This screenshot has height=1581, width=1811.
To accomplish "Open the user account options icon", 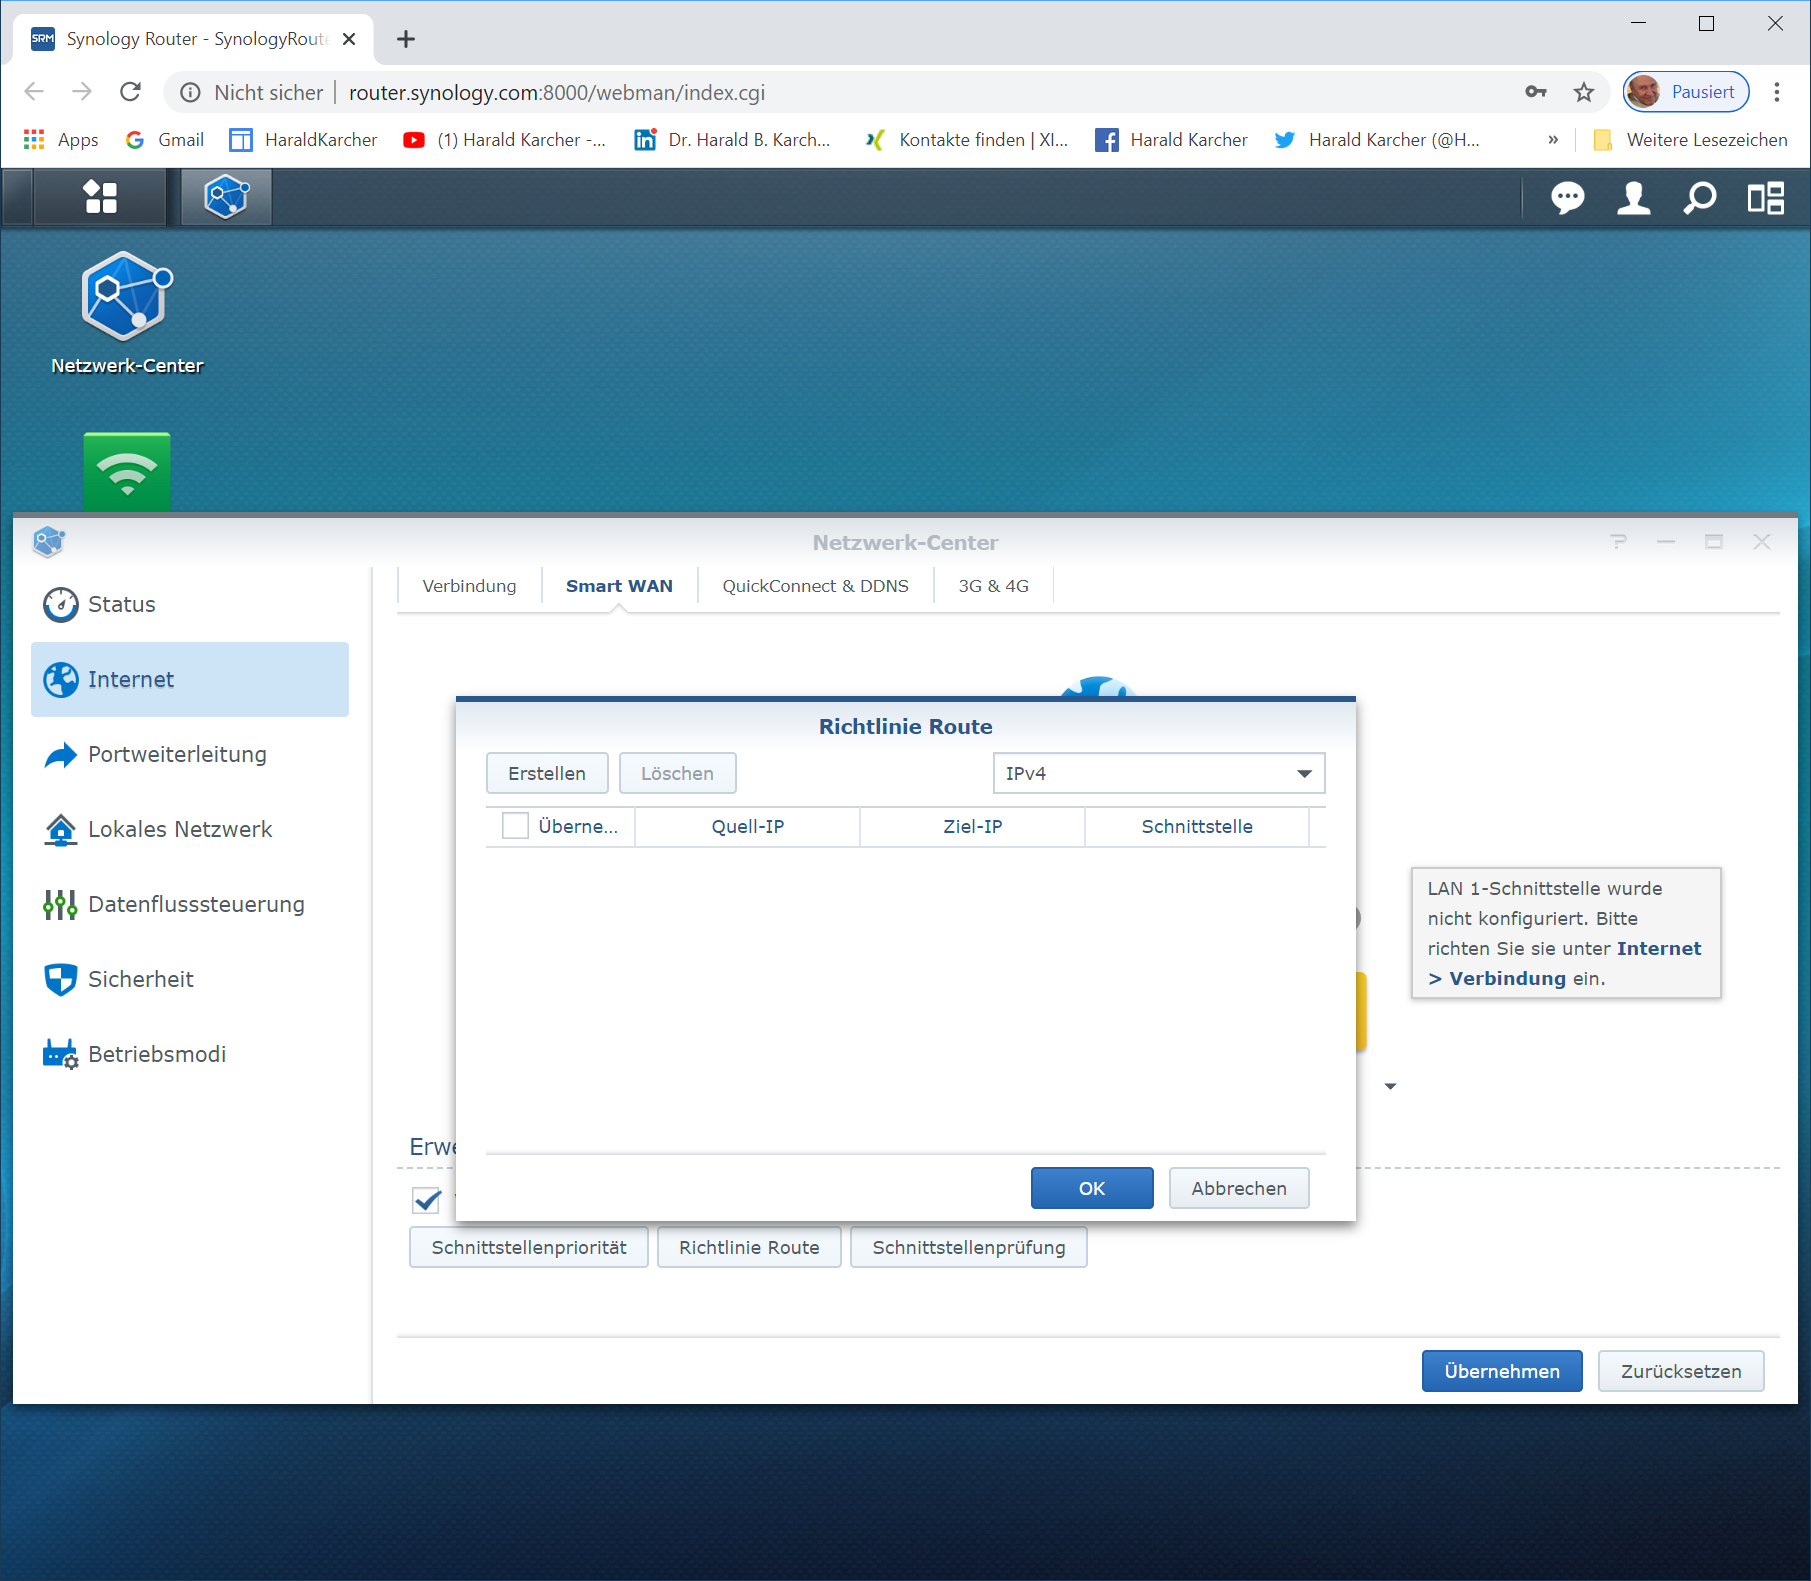I will [x=1633, y=198].
